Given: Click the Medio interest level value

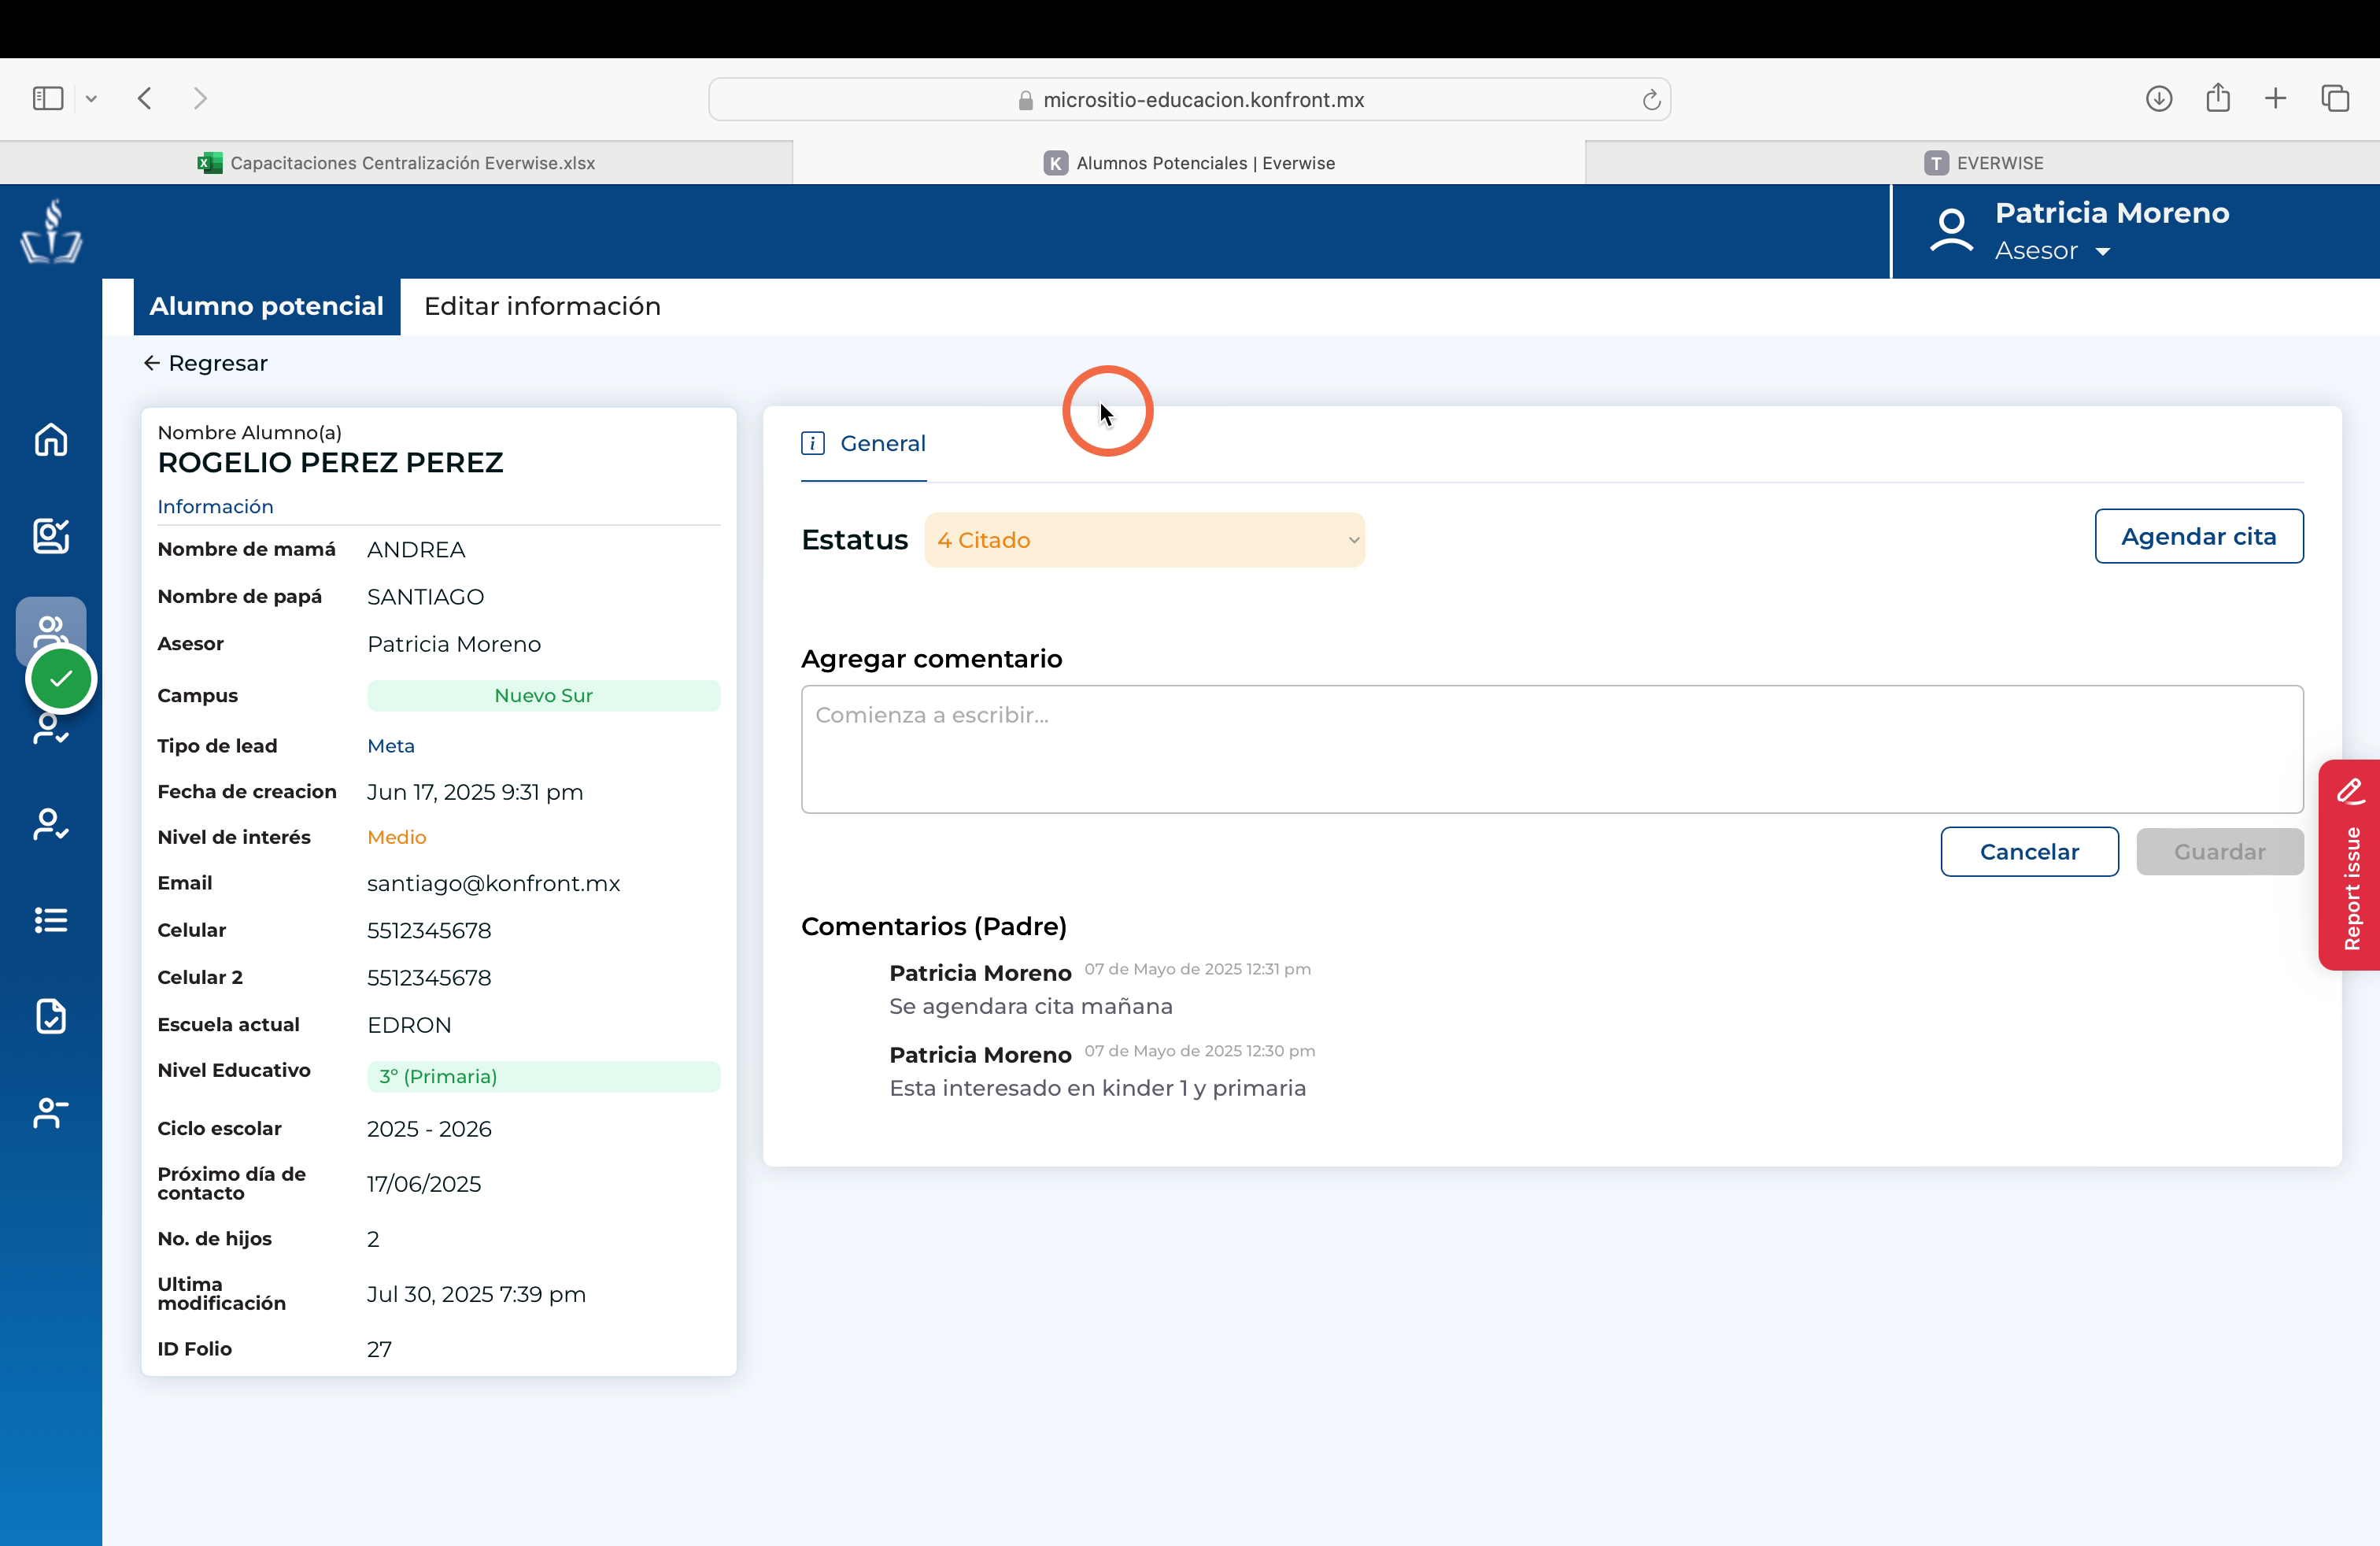Looking at the screenshot, I should point(396,837).
